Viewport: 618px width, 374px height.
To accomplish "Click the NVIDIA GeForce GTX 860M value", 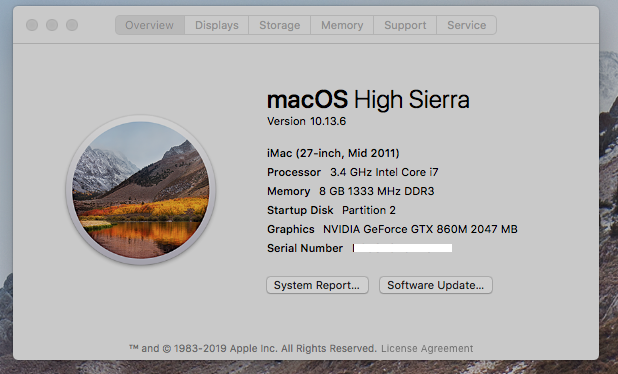I will pyautogui.click(x=420, y=229).
